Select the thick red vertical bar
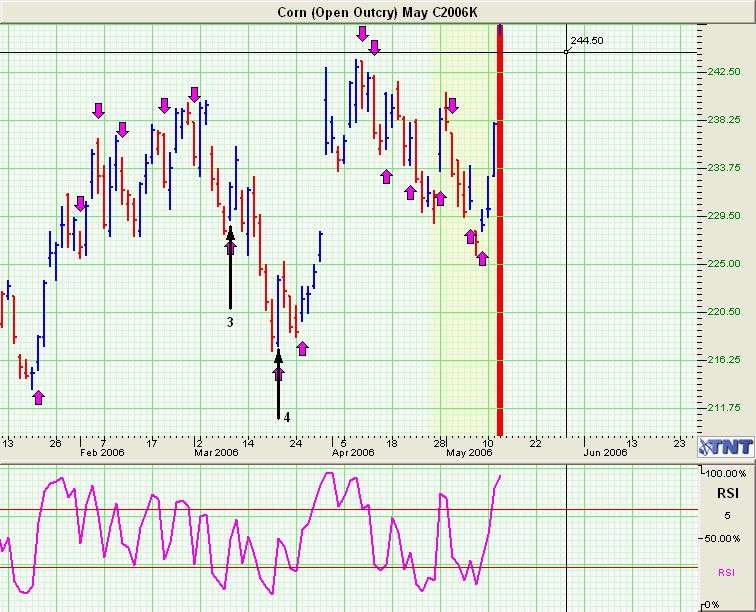Screen dimensions: 756x612 click(x=500, y=230)
